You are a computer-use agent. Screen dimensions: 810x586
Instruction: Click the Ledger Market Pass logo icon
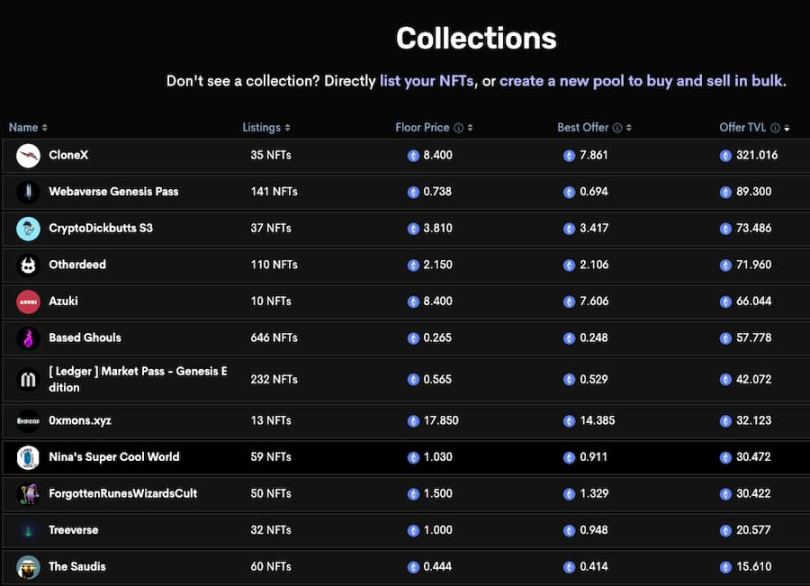coord(28,379)
